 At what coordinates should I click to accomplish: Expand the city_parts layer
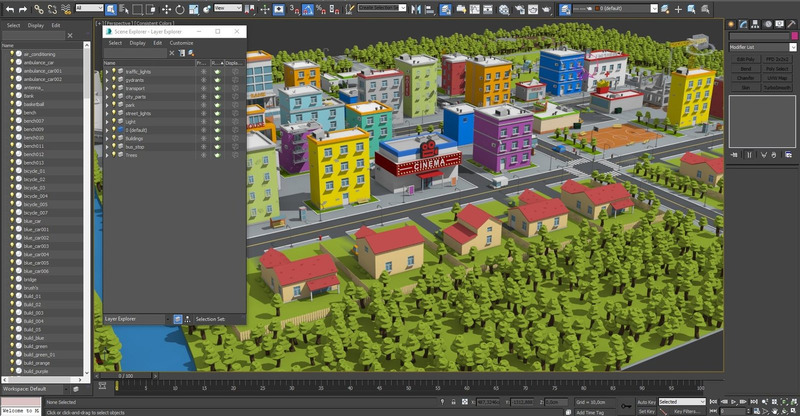[107, 96]
